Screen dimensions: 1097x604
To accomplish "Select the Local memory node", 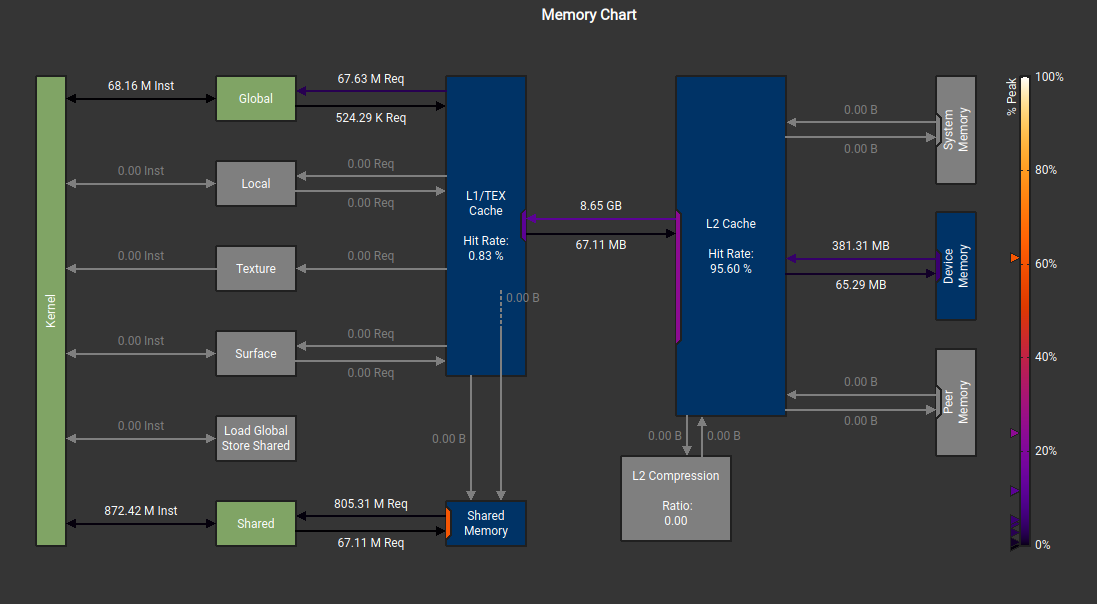I will [255, 183].
